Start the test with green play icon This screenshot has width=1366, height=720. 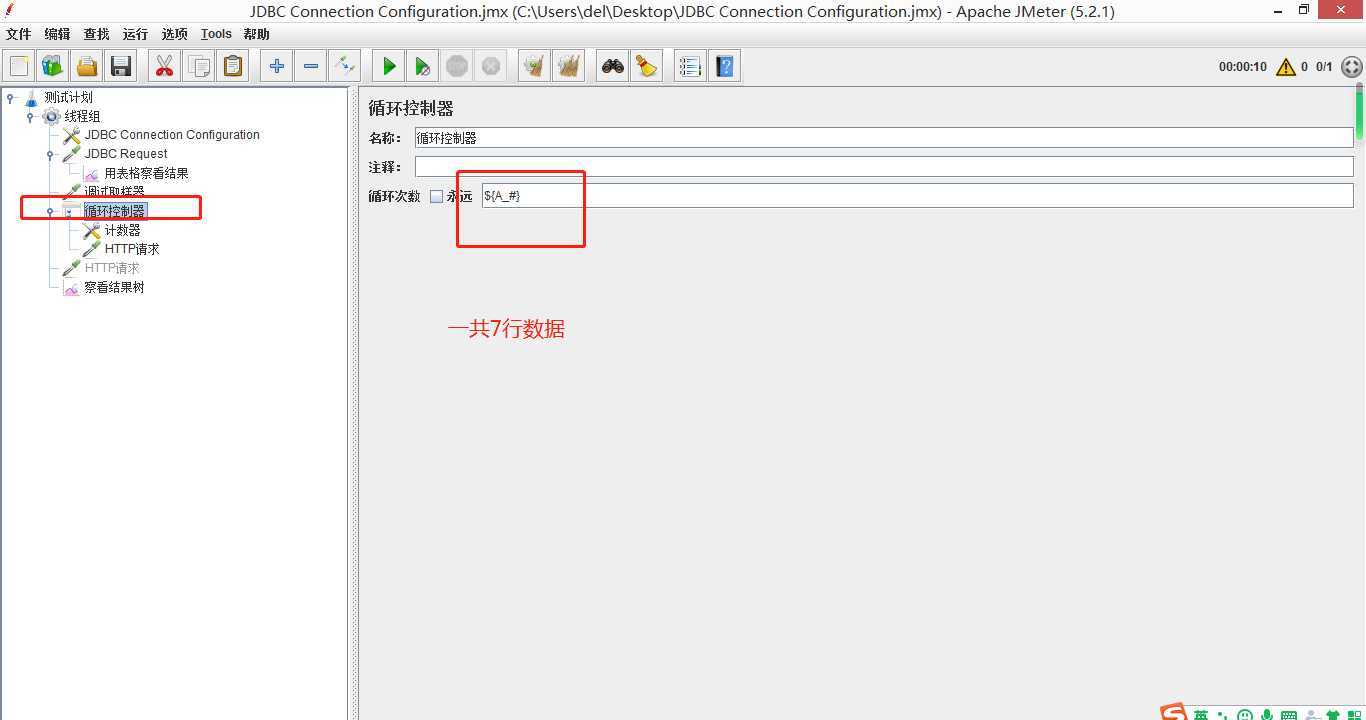388,67
